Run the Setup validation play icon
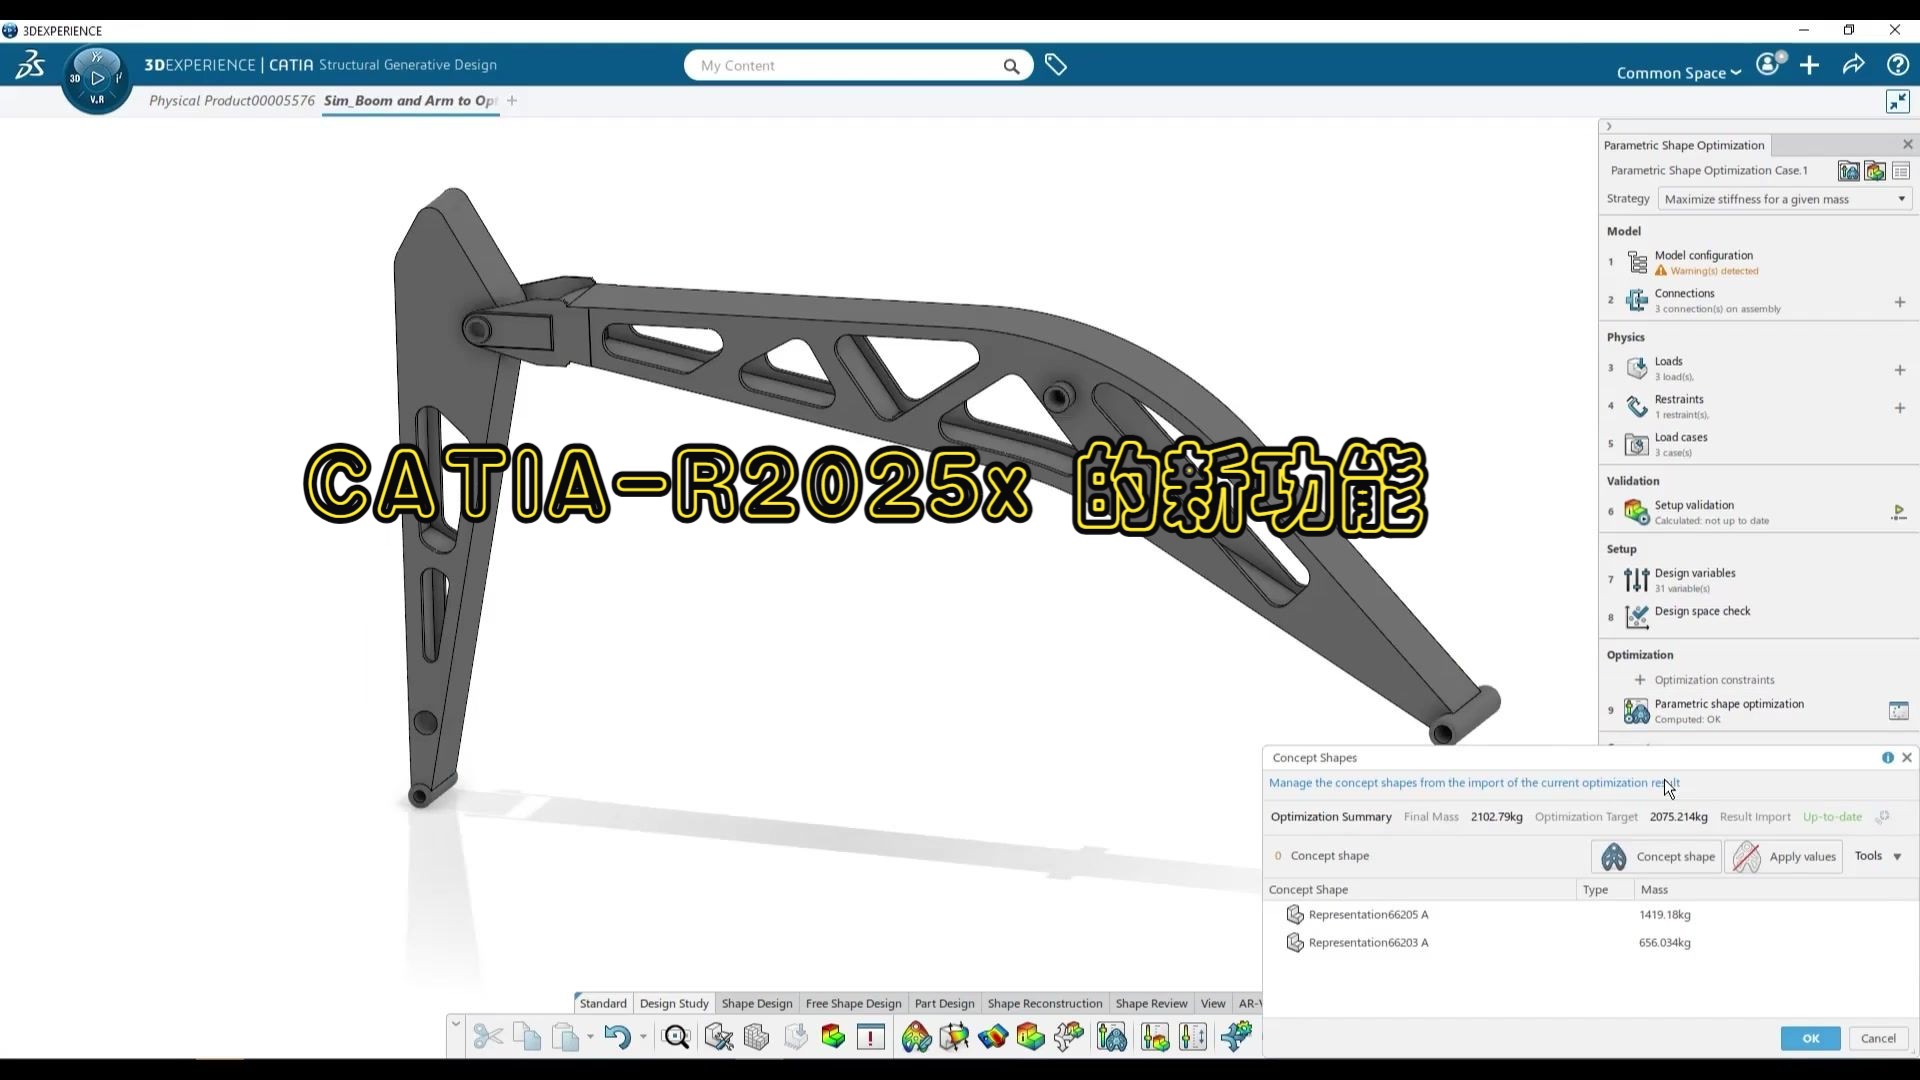This screenshot has width=1920, height=1080. click(1898, 512)
